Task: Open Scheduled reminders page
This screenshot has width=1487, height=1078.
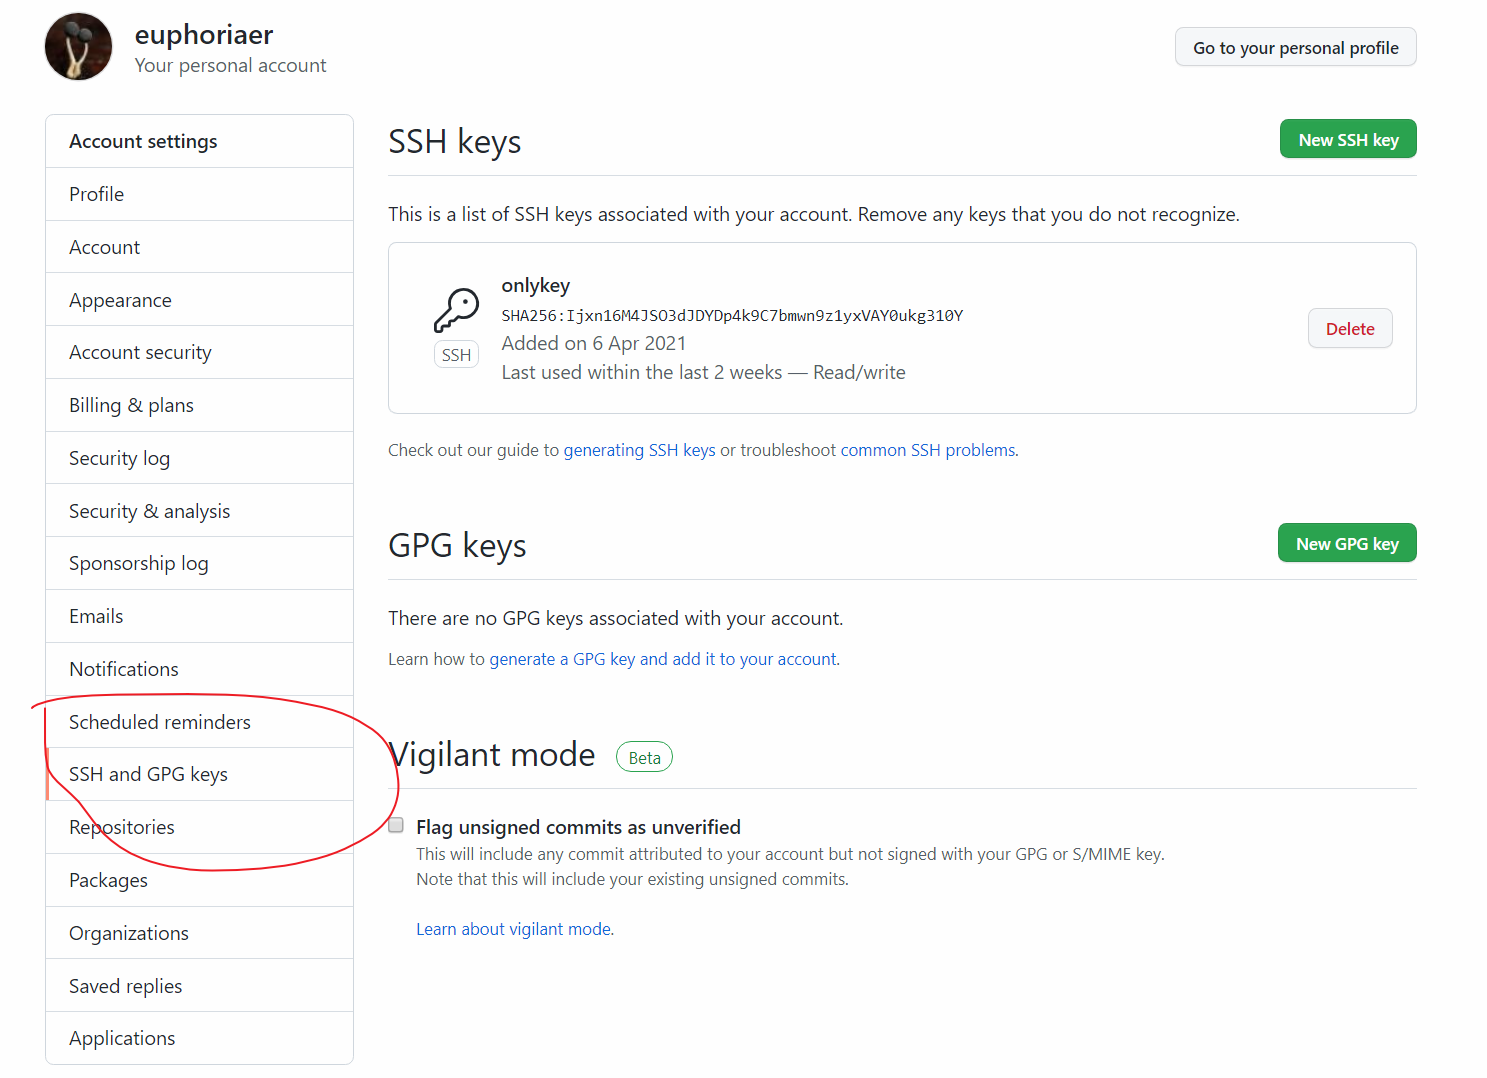Action: point(199,722)
